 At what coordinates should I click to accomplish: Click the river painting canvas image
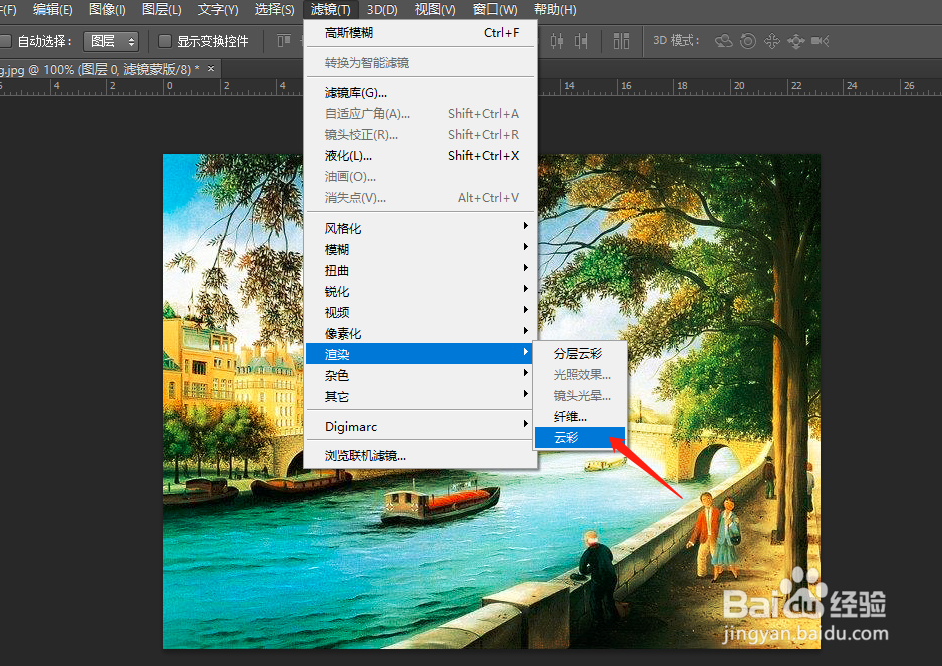pyautogui.click(x=492, y=401)
